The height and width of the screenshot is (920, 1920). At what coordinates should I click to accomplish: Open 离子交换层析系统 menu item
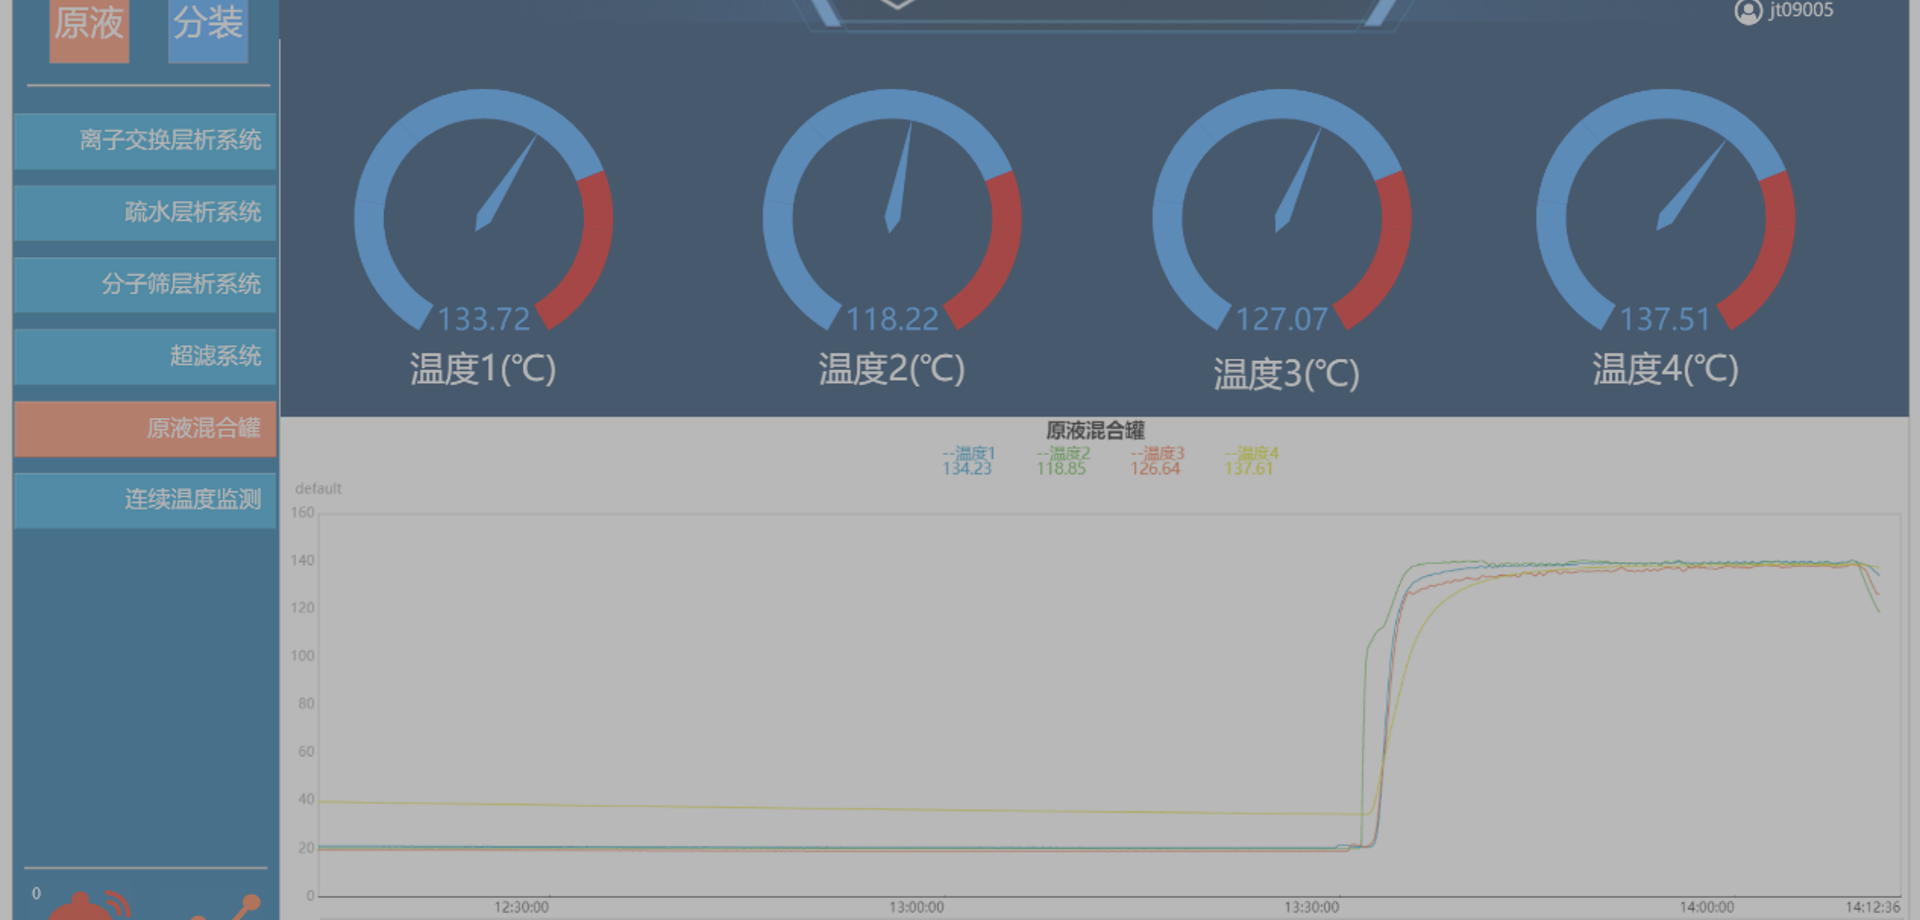coord(145,141)
